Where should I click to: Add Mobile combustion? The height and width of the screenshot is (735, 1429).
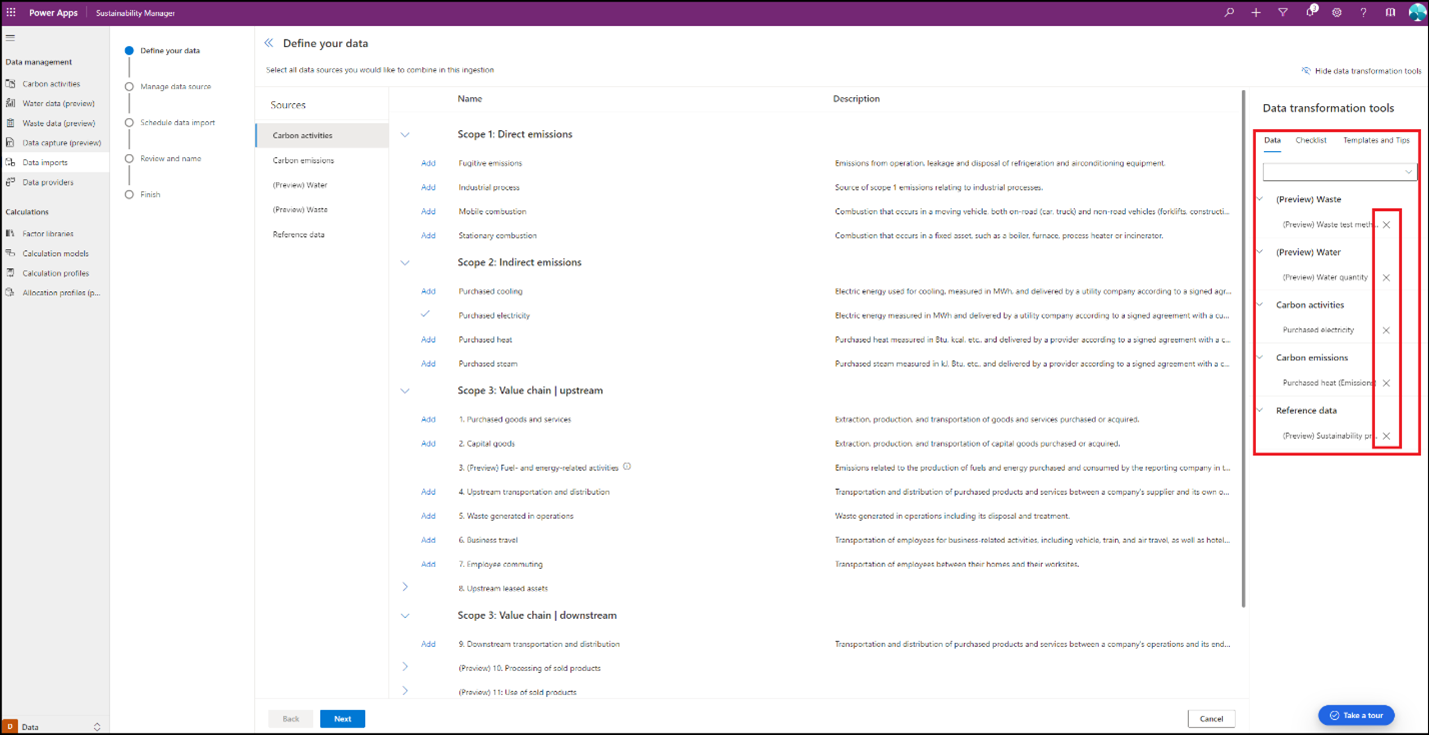click(x=428, y=212)
